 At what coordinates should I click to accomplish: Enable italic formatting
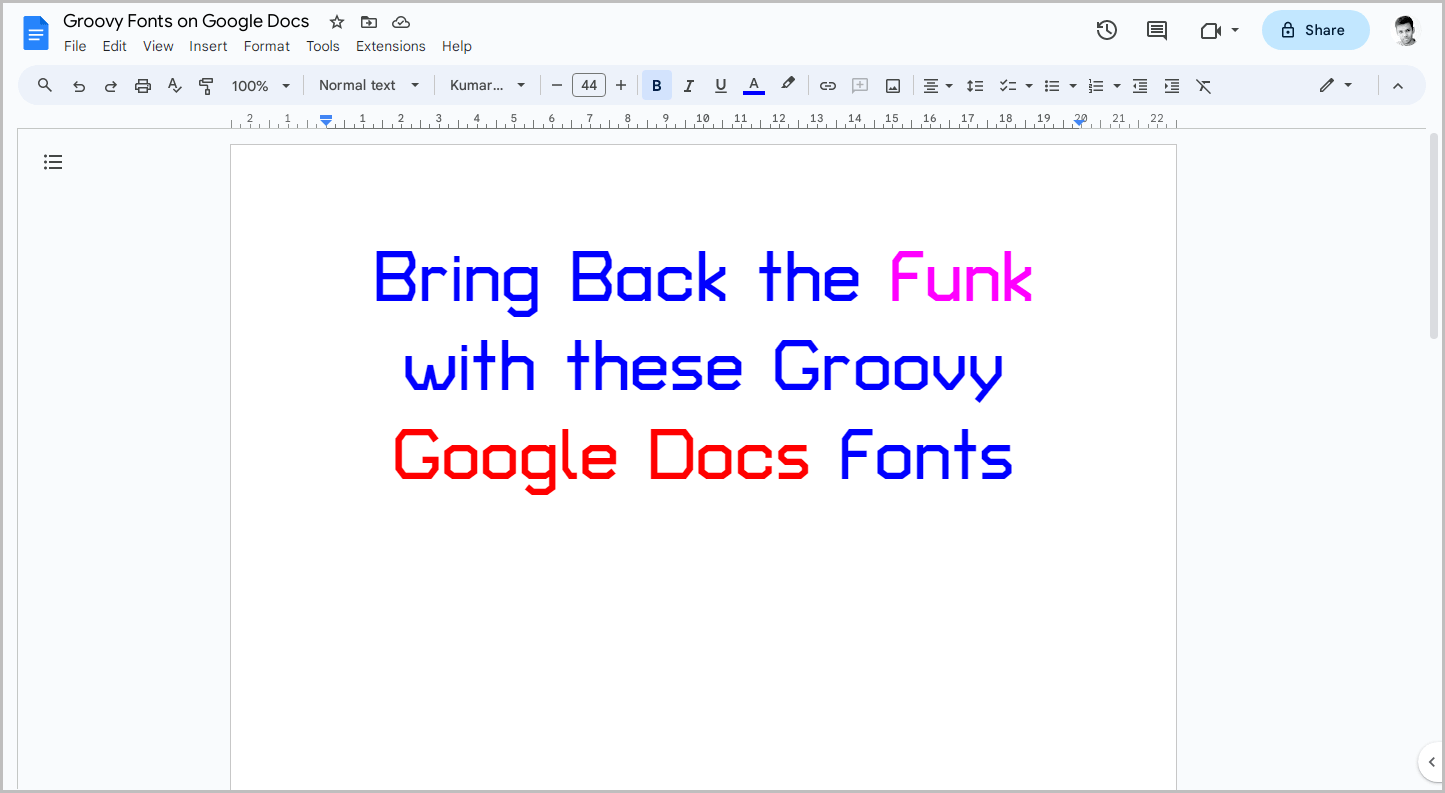tap(688, 85)
